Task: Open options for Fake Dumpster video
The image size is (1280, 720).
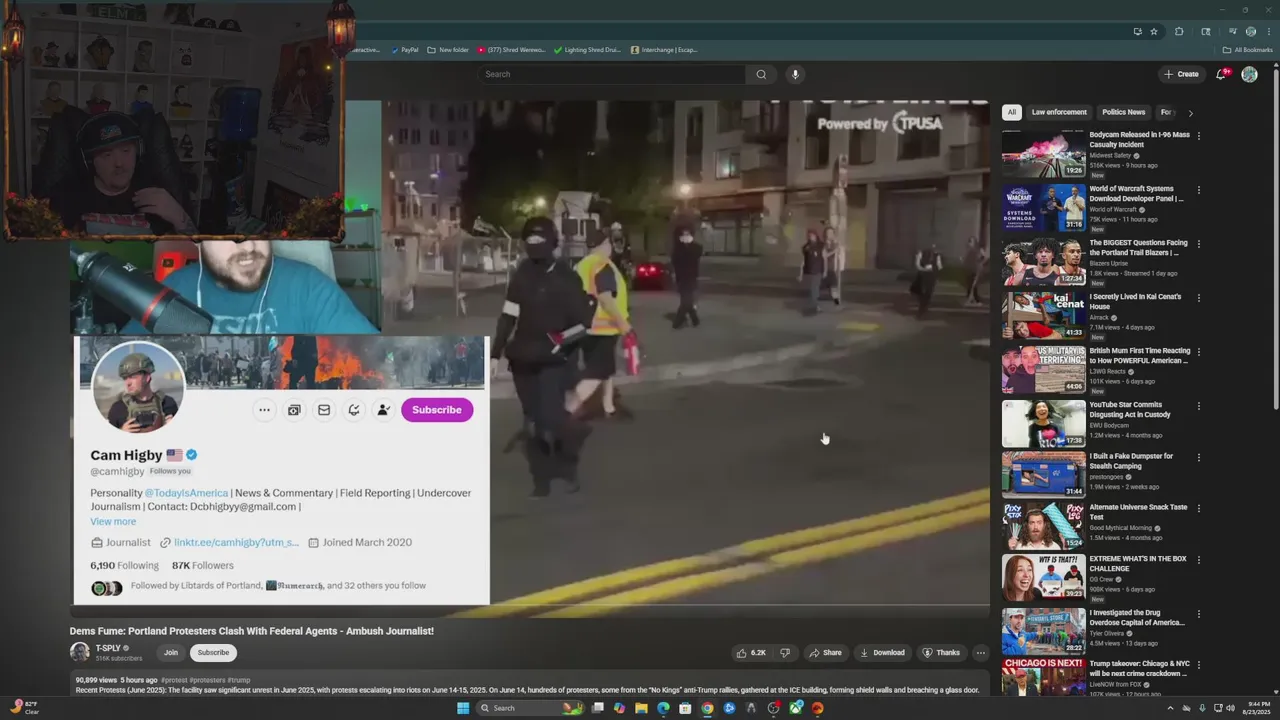Action: pos(1199,458)
